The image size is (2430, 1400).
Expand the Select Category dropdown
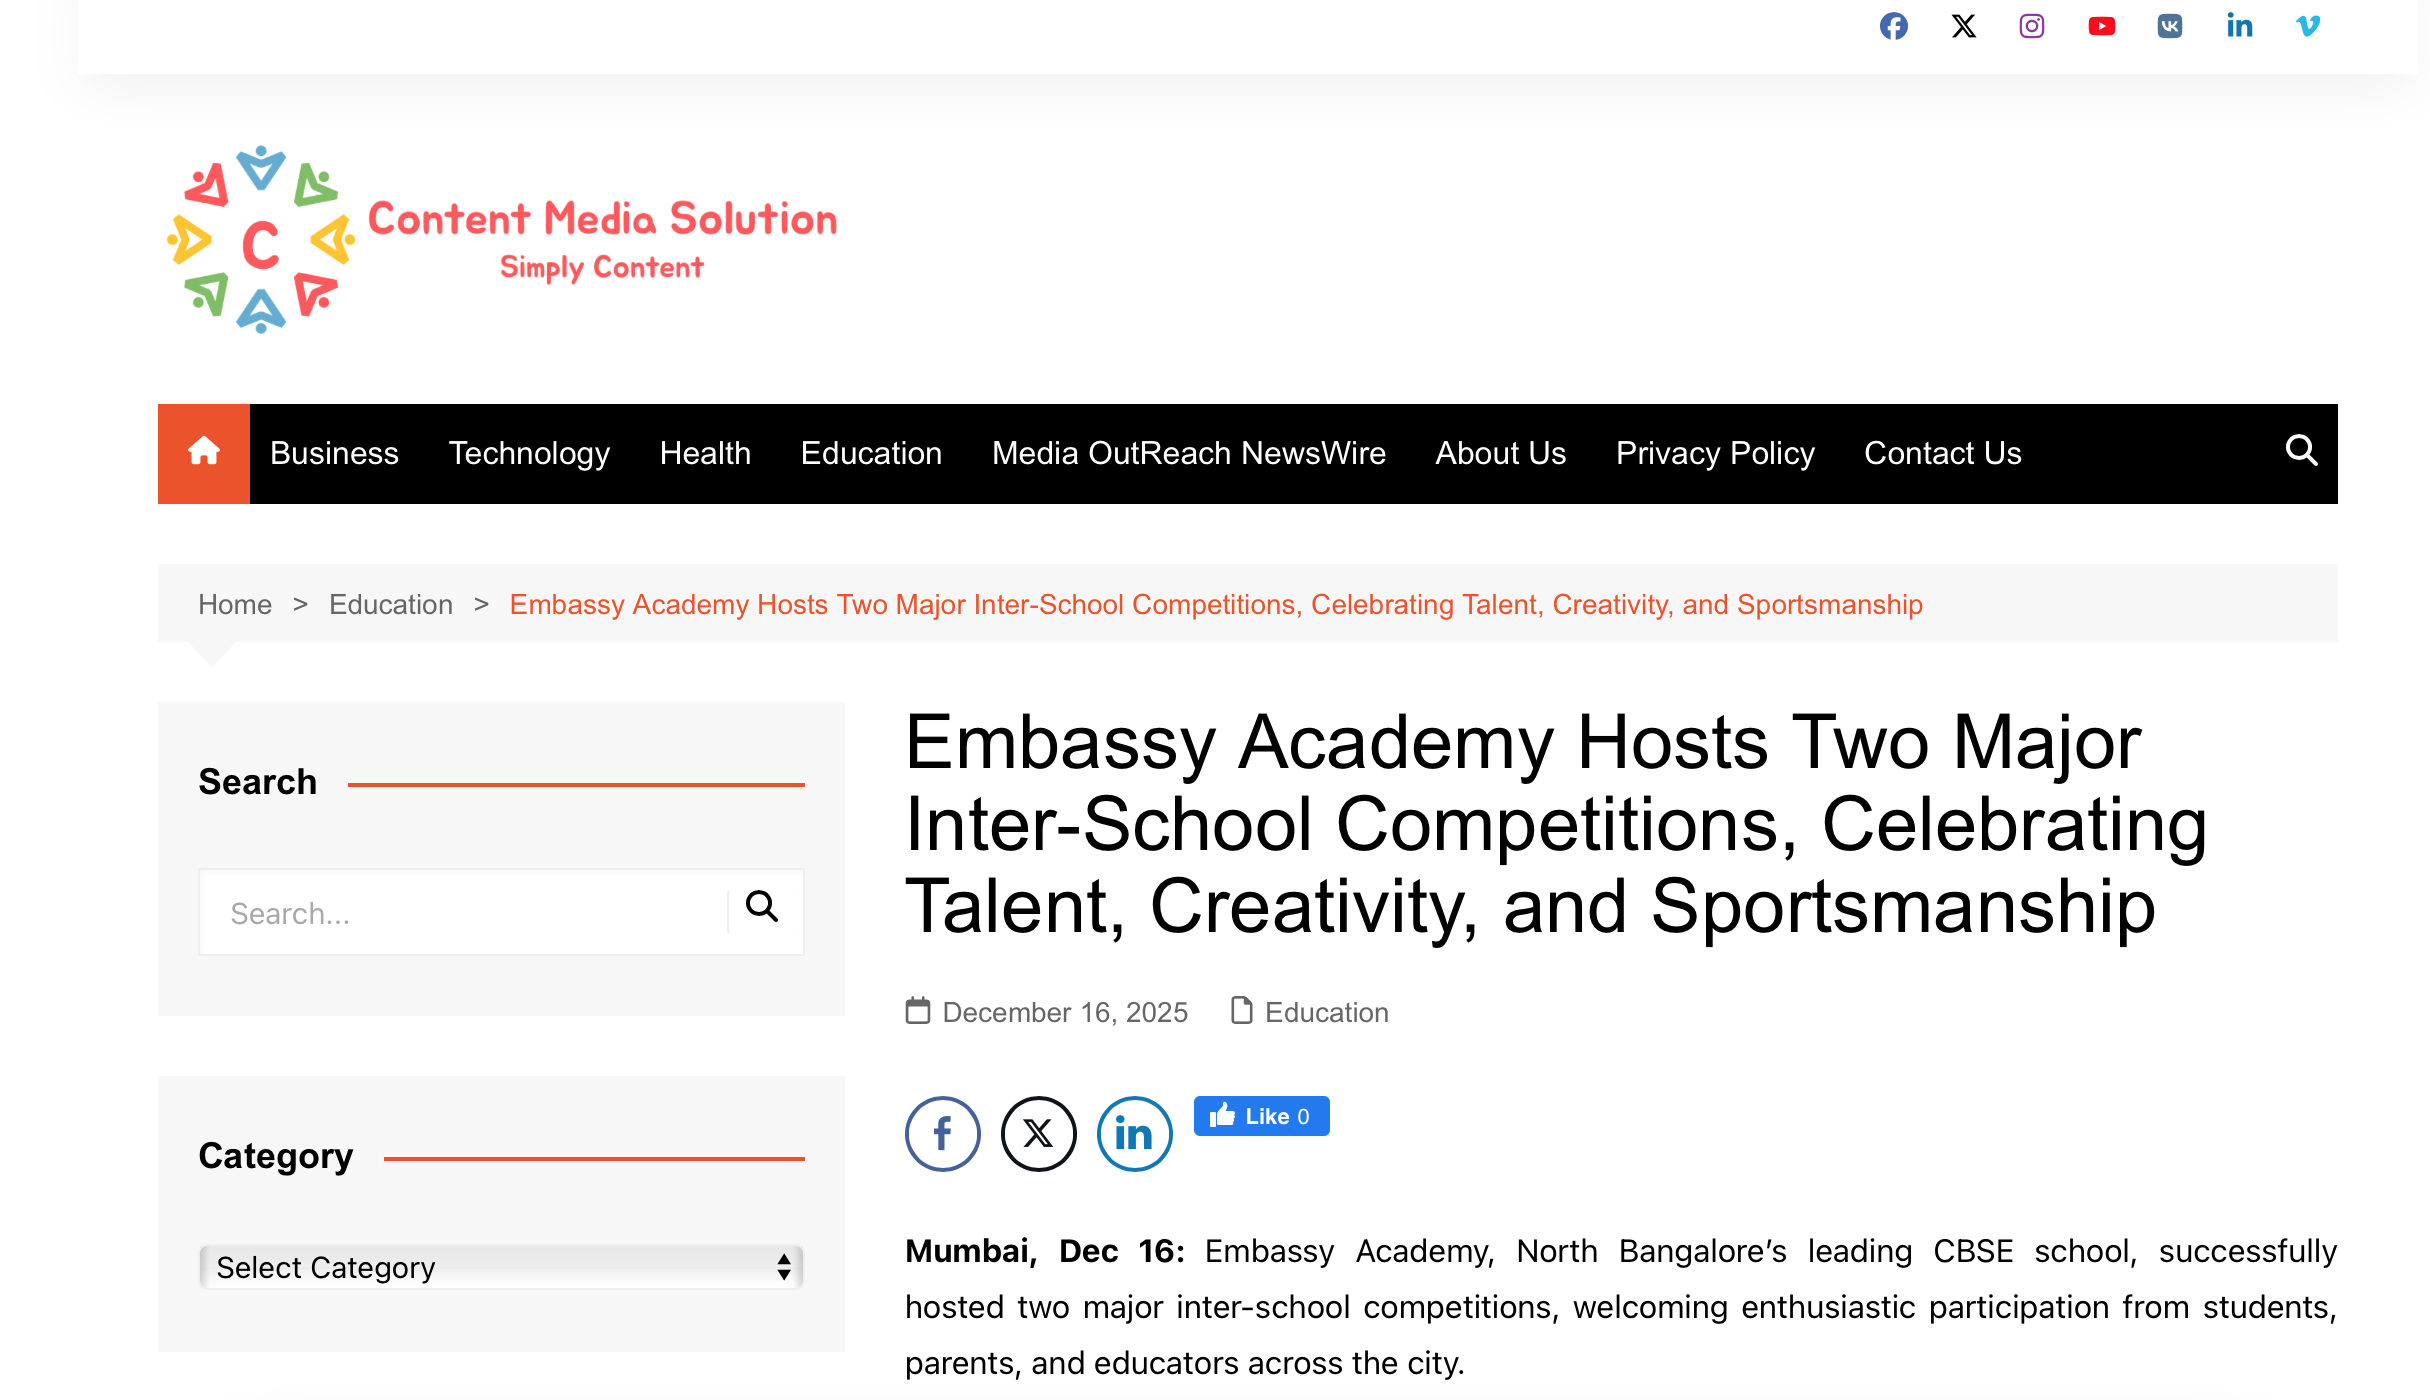[x=501, y=1267]
